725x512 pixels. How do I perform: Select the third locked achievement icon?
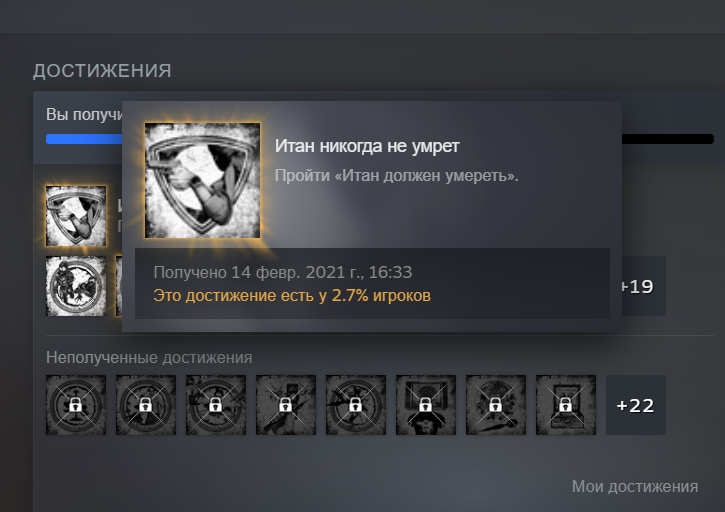point(216,405)
